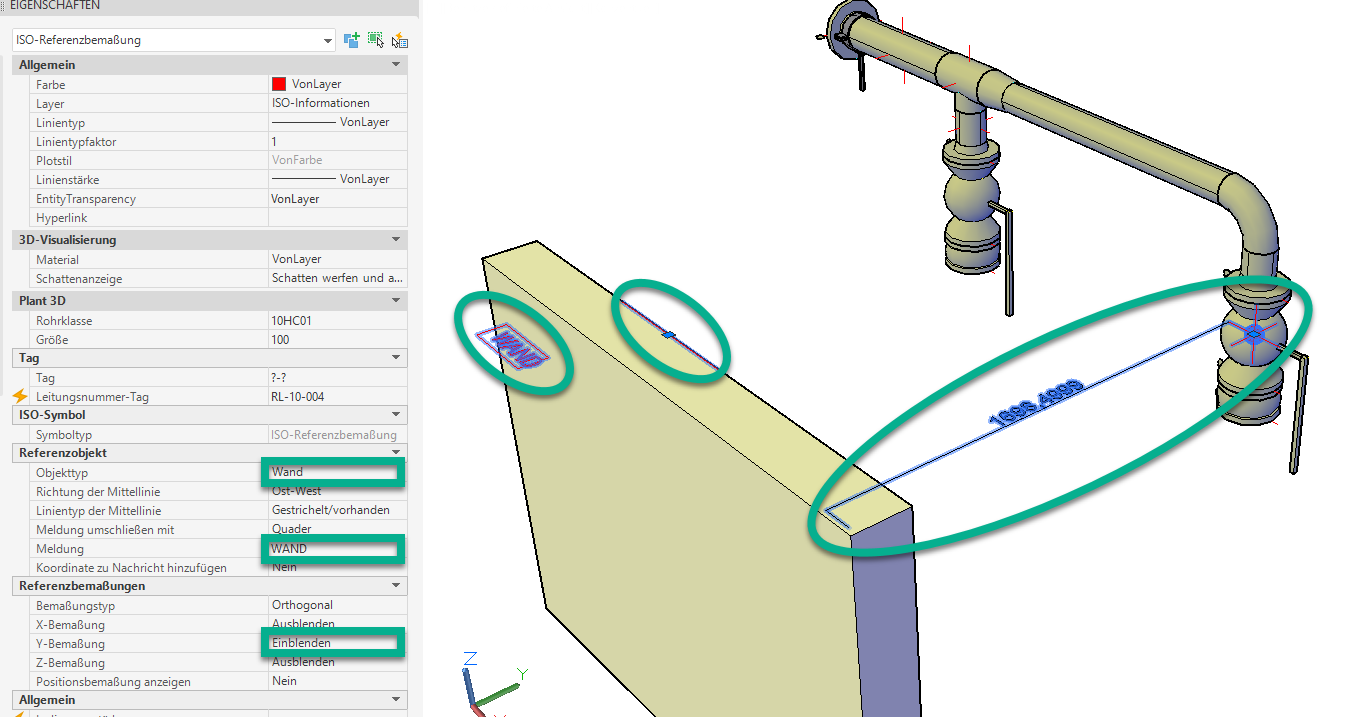
Task: Click the midpoint grip on wall centerline
Action: 670,335
